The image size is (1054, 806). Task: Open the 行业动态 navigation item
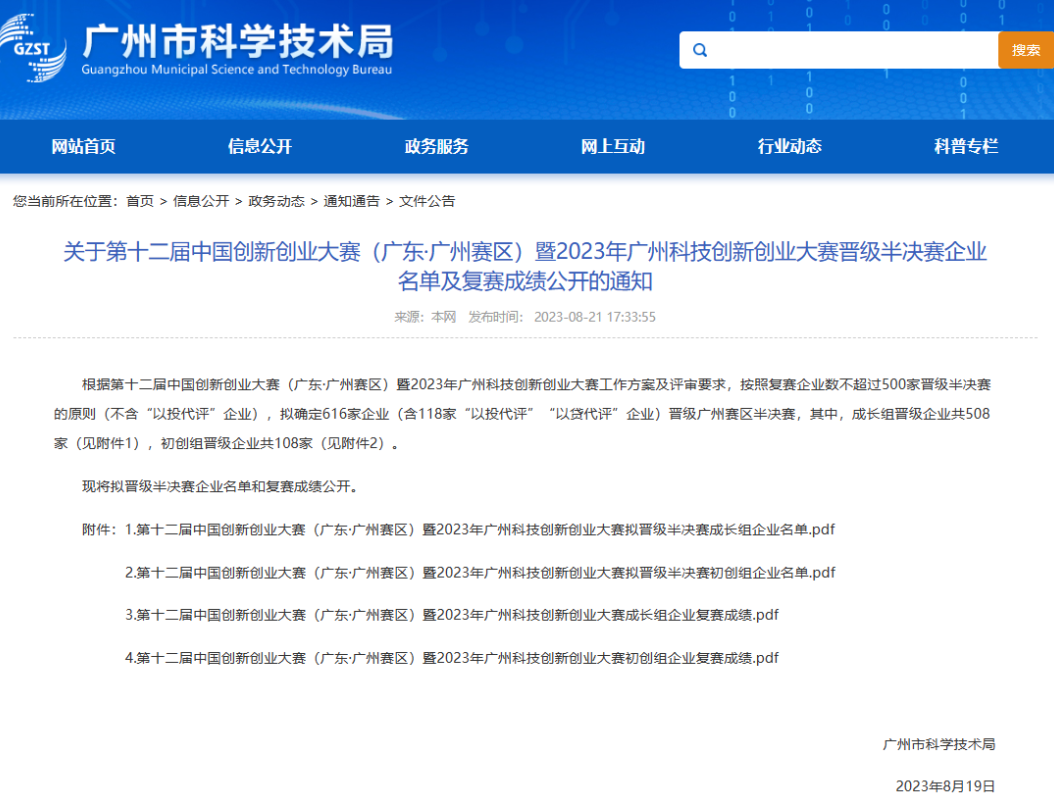pos(789,147)
